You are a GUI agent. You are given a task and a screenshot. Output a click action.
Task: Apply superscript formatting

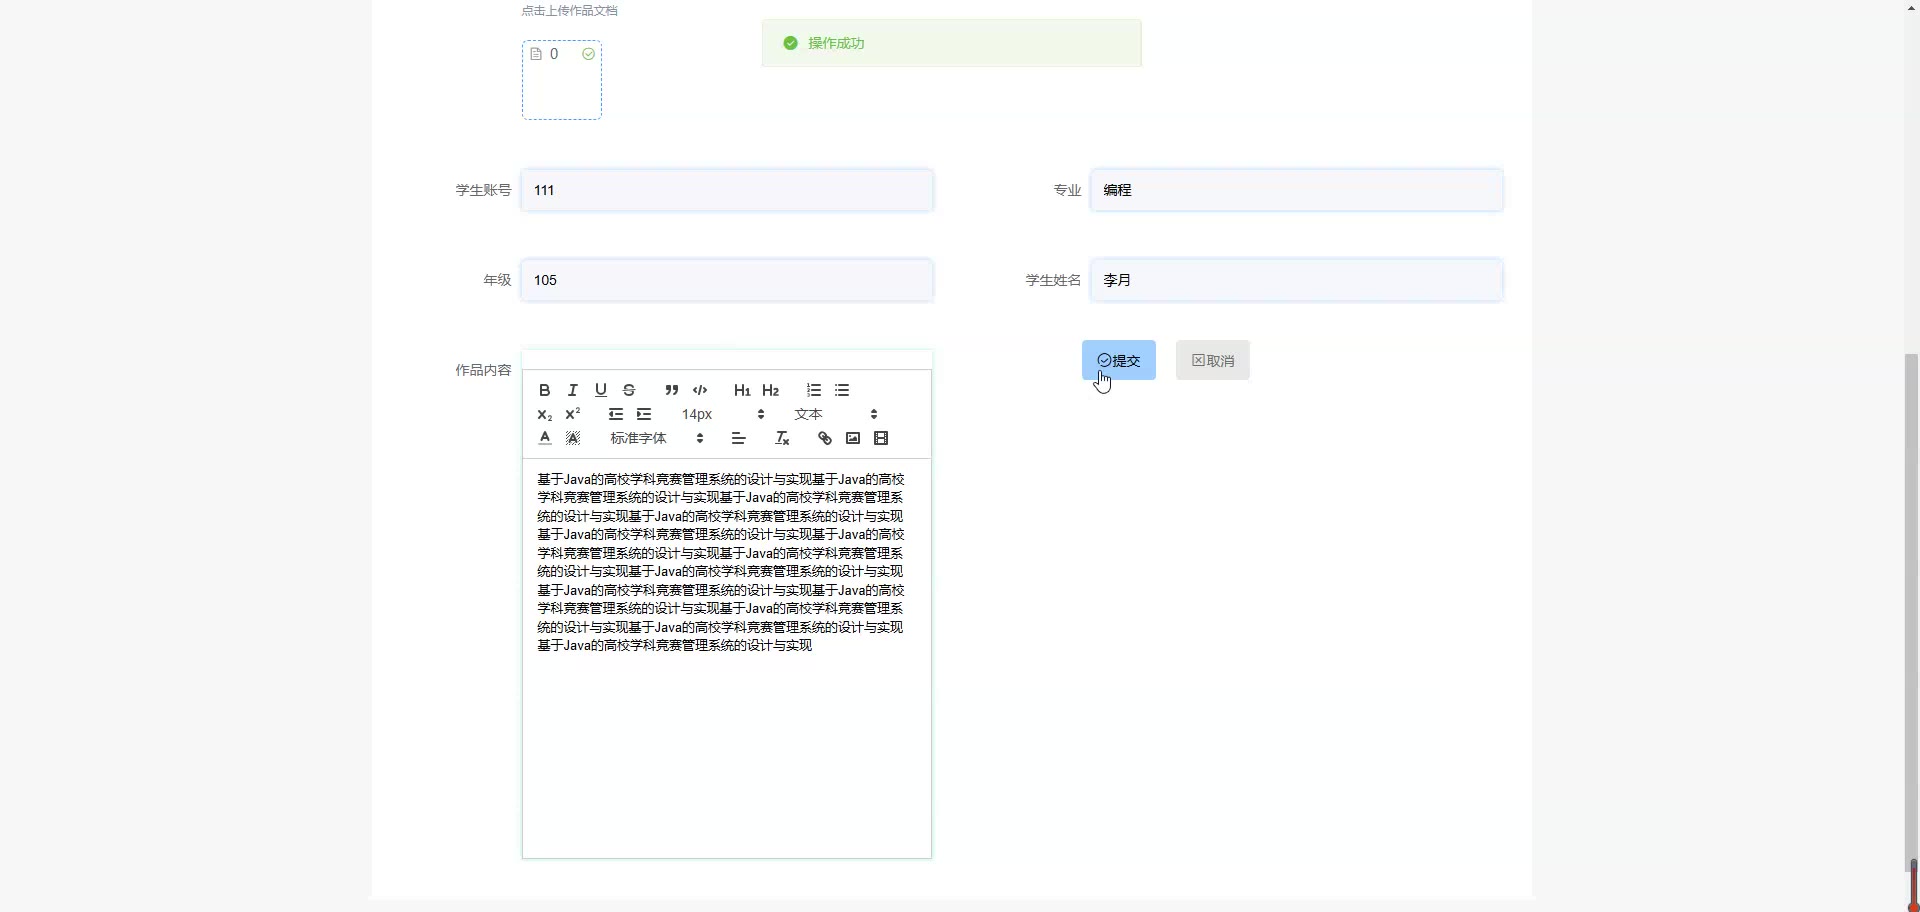pos(573,414)
